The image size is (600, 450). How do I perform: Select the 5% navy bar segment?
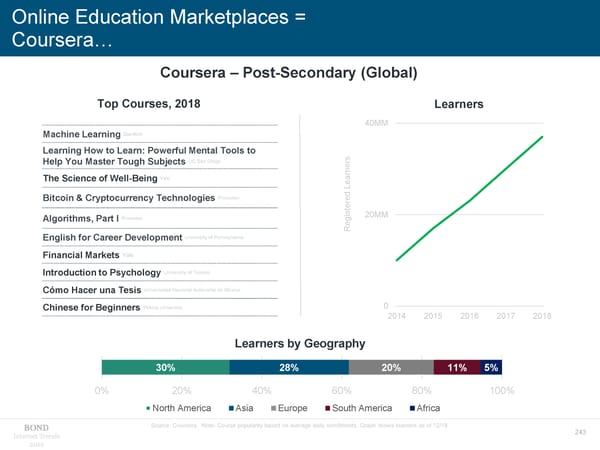(x=491, y=367)
